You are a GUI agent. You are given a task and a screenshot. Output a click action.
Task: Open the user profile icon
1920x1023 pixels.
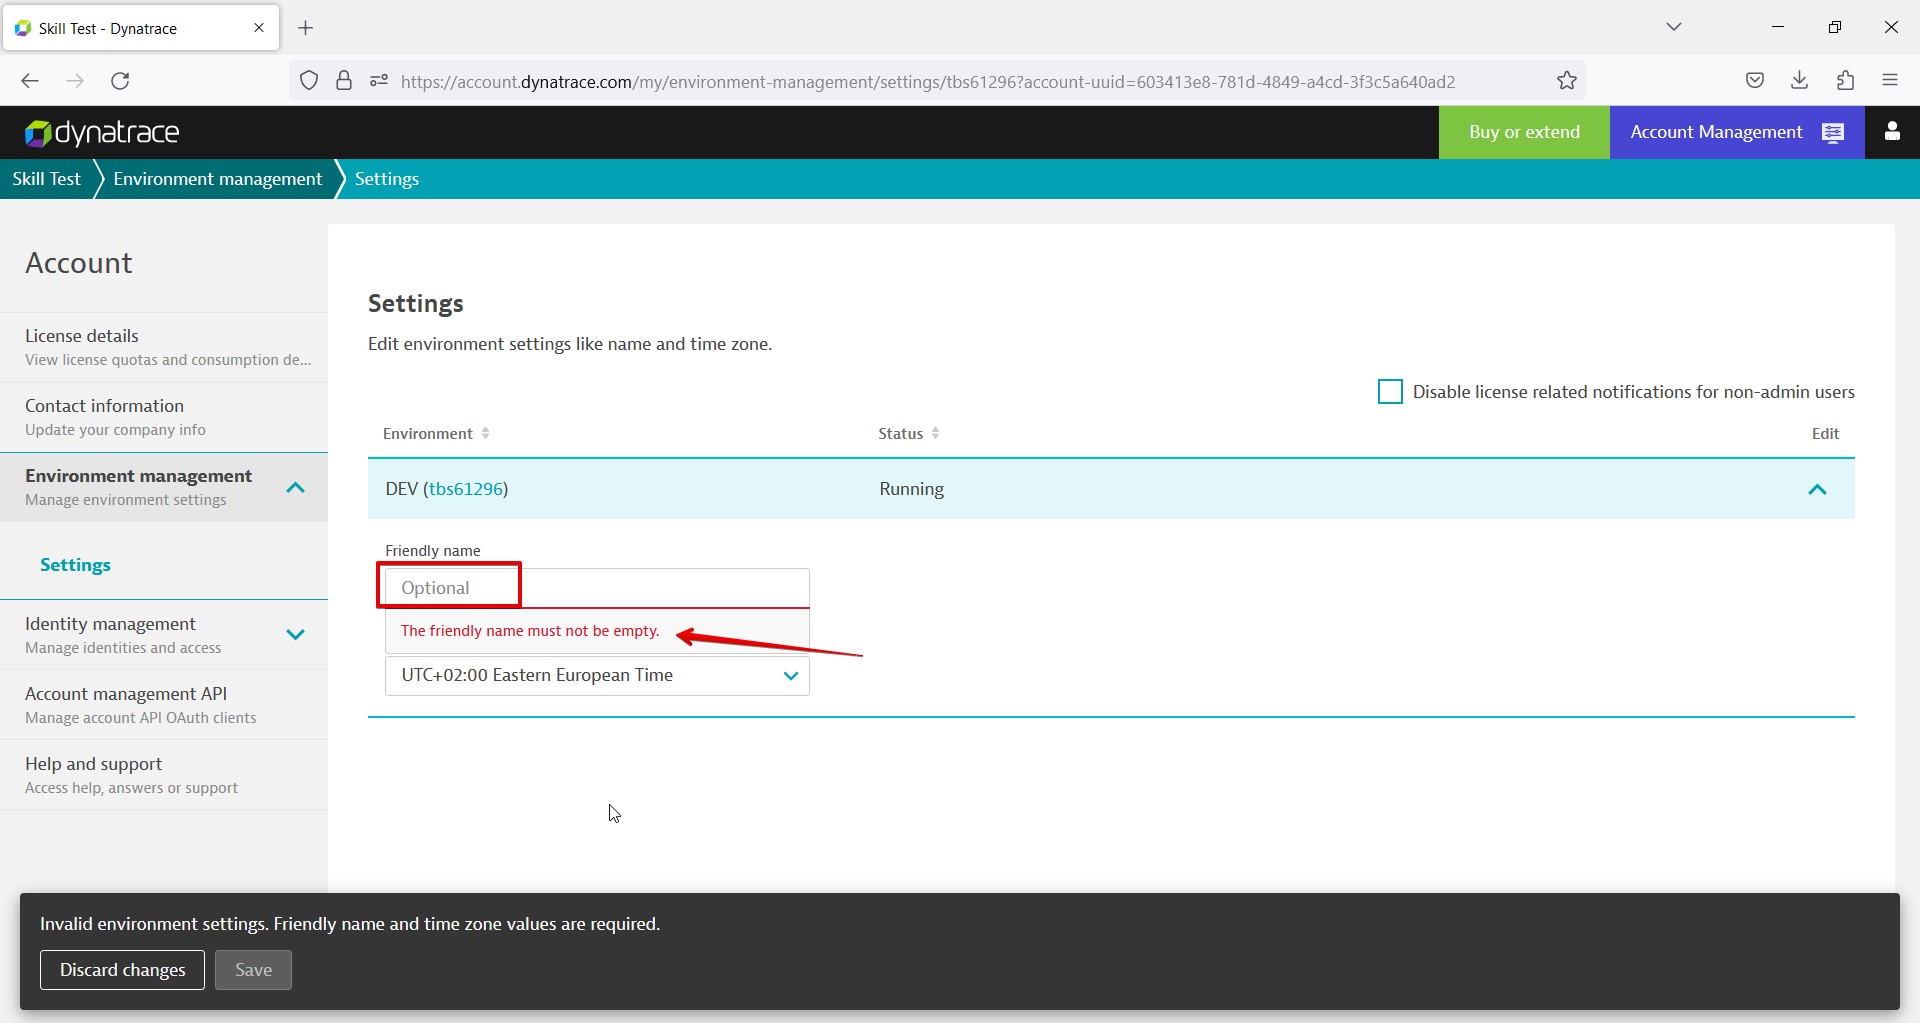click(1892, 132)
